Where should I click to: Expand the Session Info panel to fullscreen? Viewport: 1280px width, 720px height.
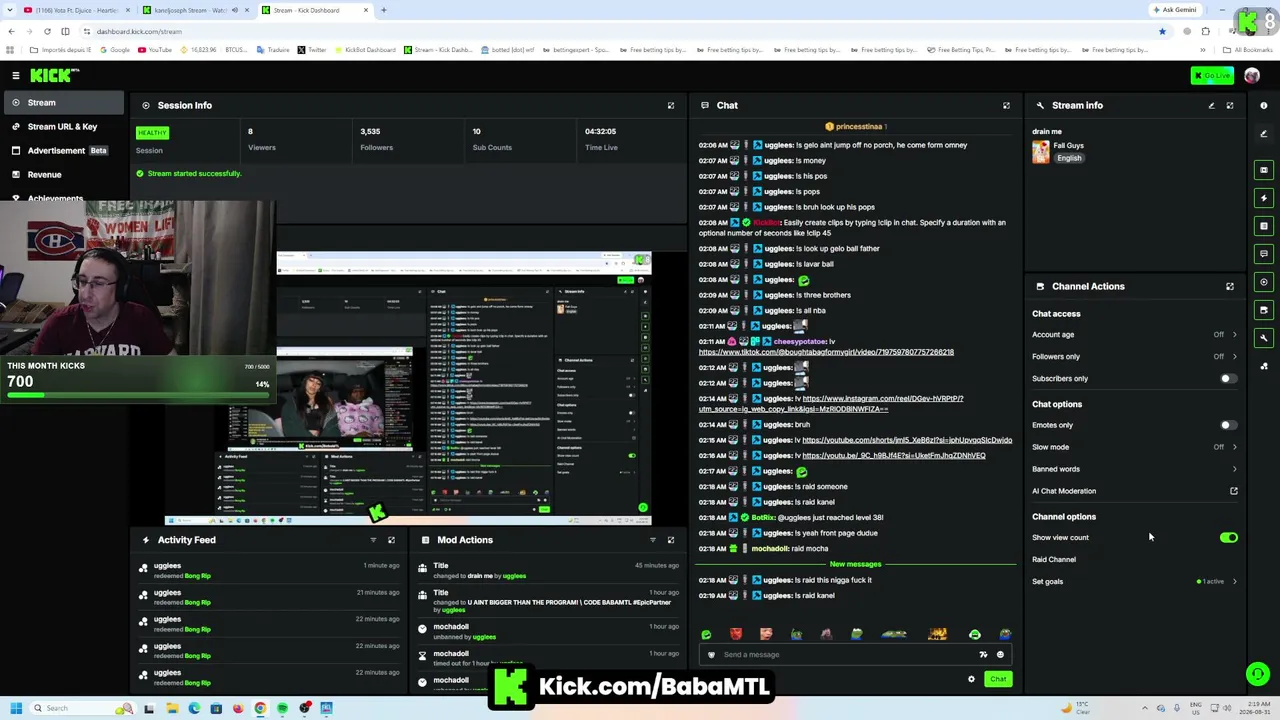[x=671, y=105]
